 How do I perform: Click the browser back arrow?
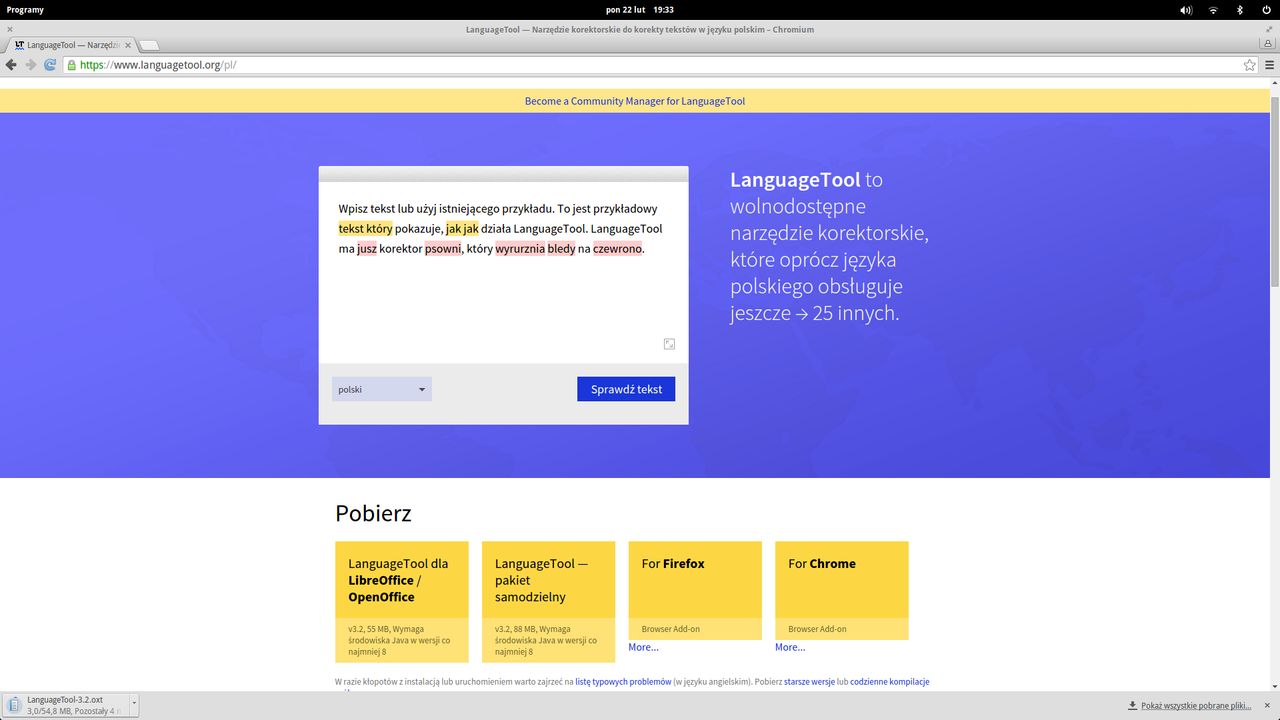pyautogui.click(x=11, y=65)
